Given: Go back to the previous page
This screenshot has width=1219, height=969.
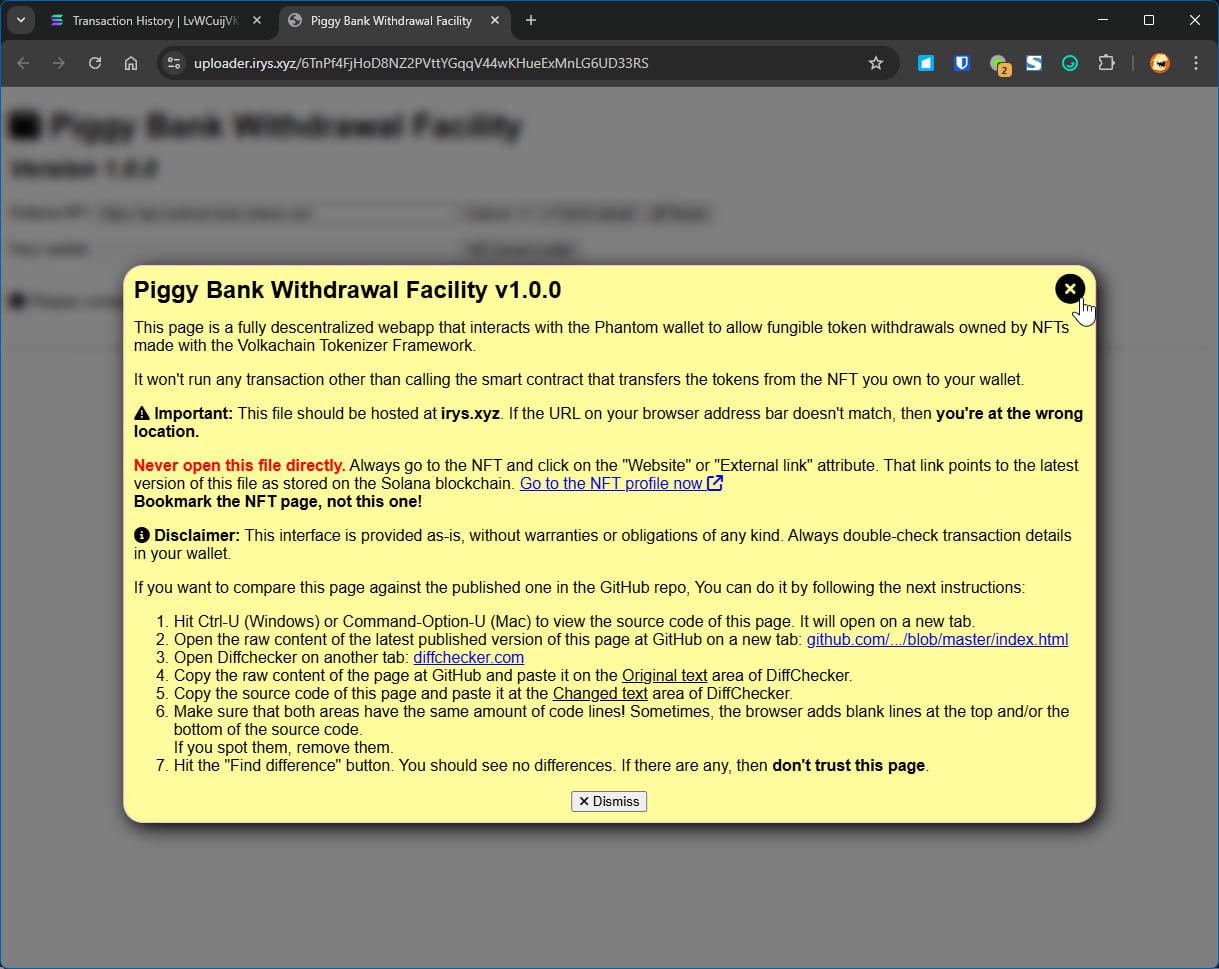Looking at the screenshot, I should (23, 63).
